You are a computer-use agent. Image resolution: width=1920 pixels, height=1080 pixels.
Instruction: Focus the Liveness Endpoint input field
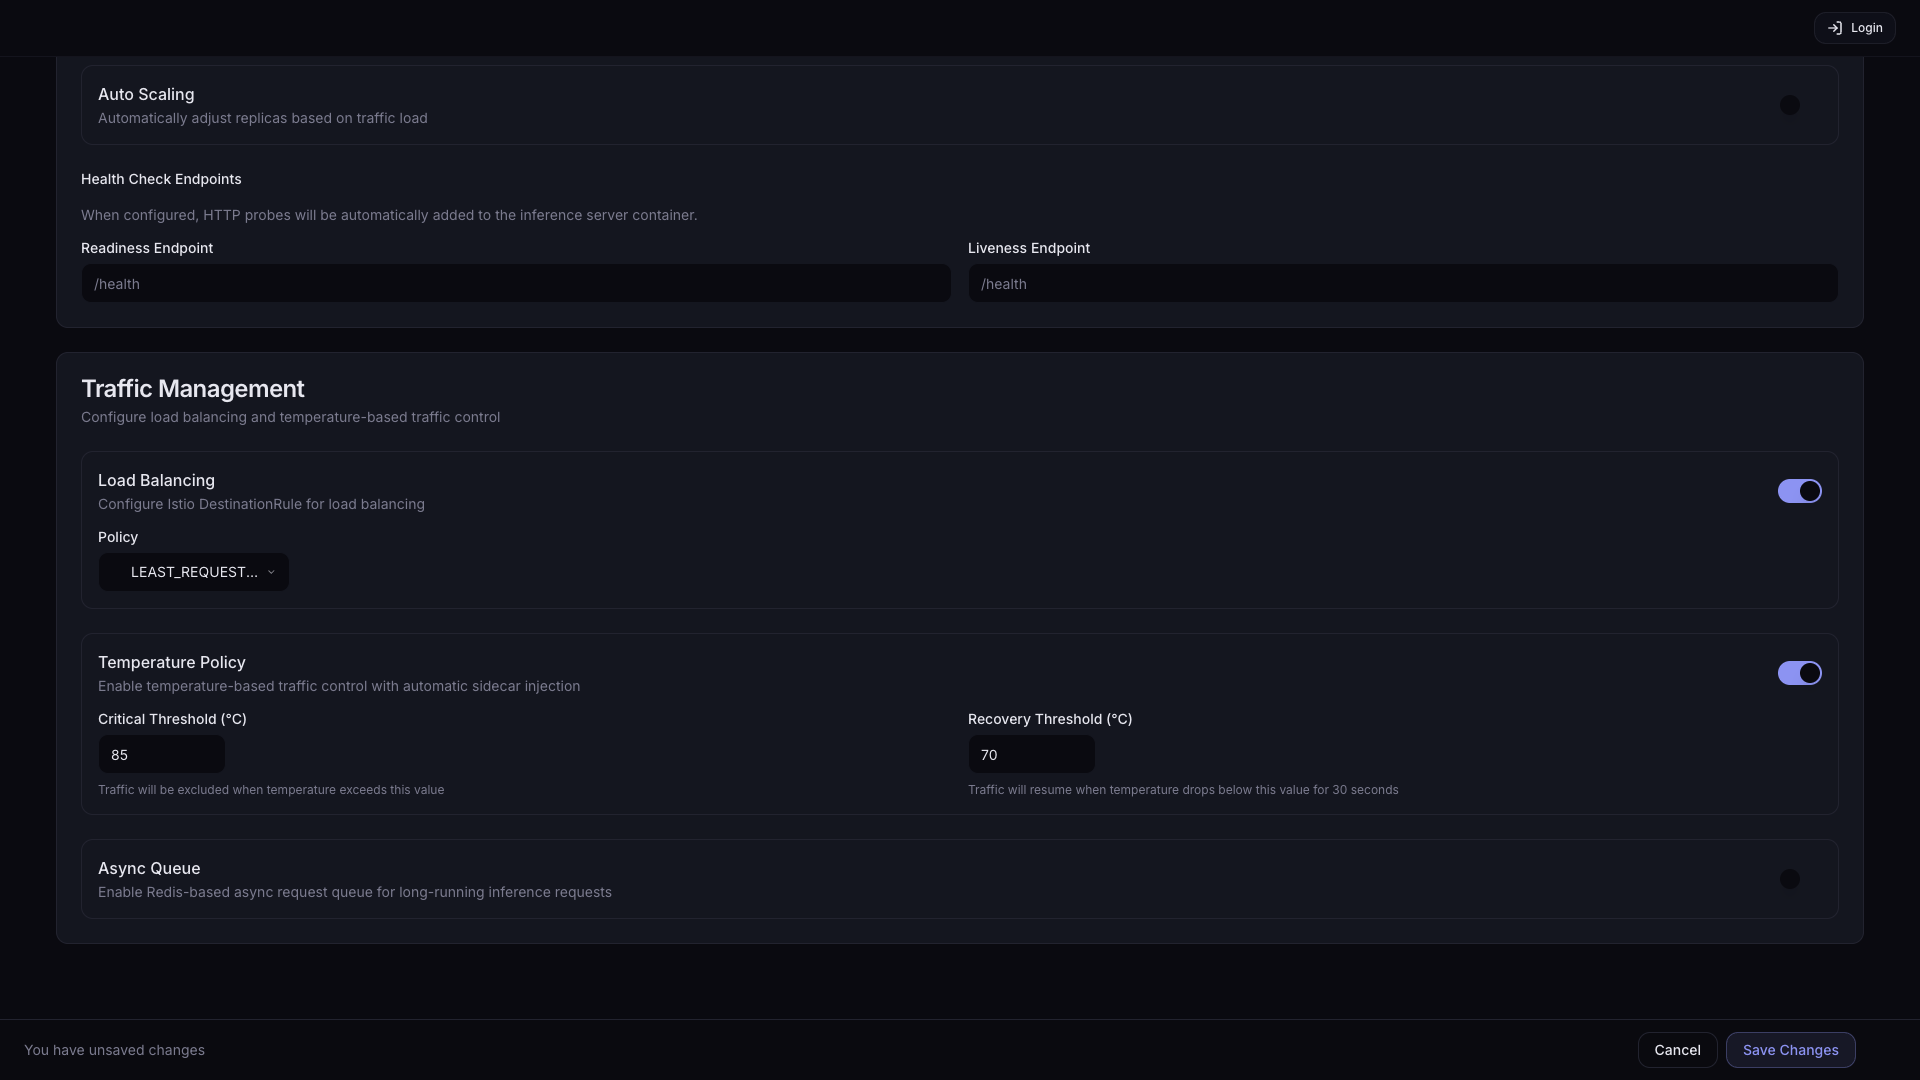pyautogui.click(x=1403, y=283)
